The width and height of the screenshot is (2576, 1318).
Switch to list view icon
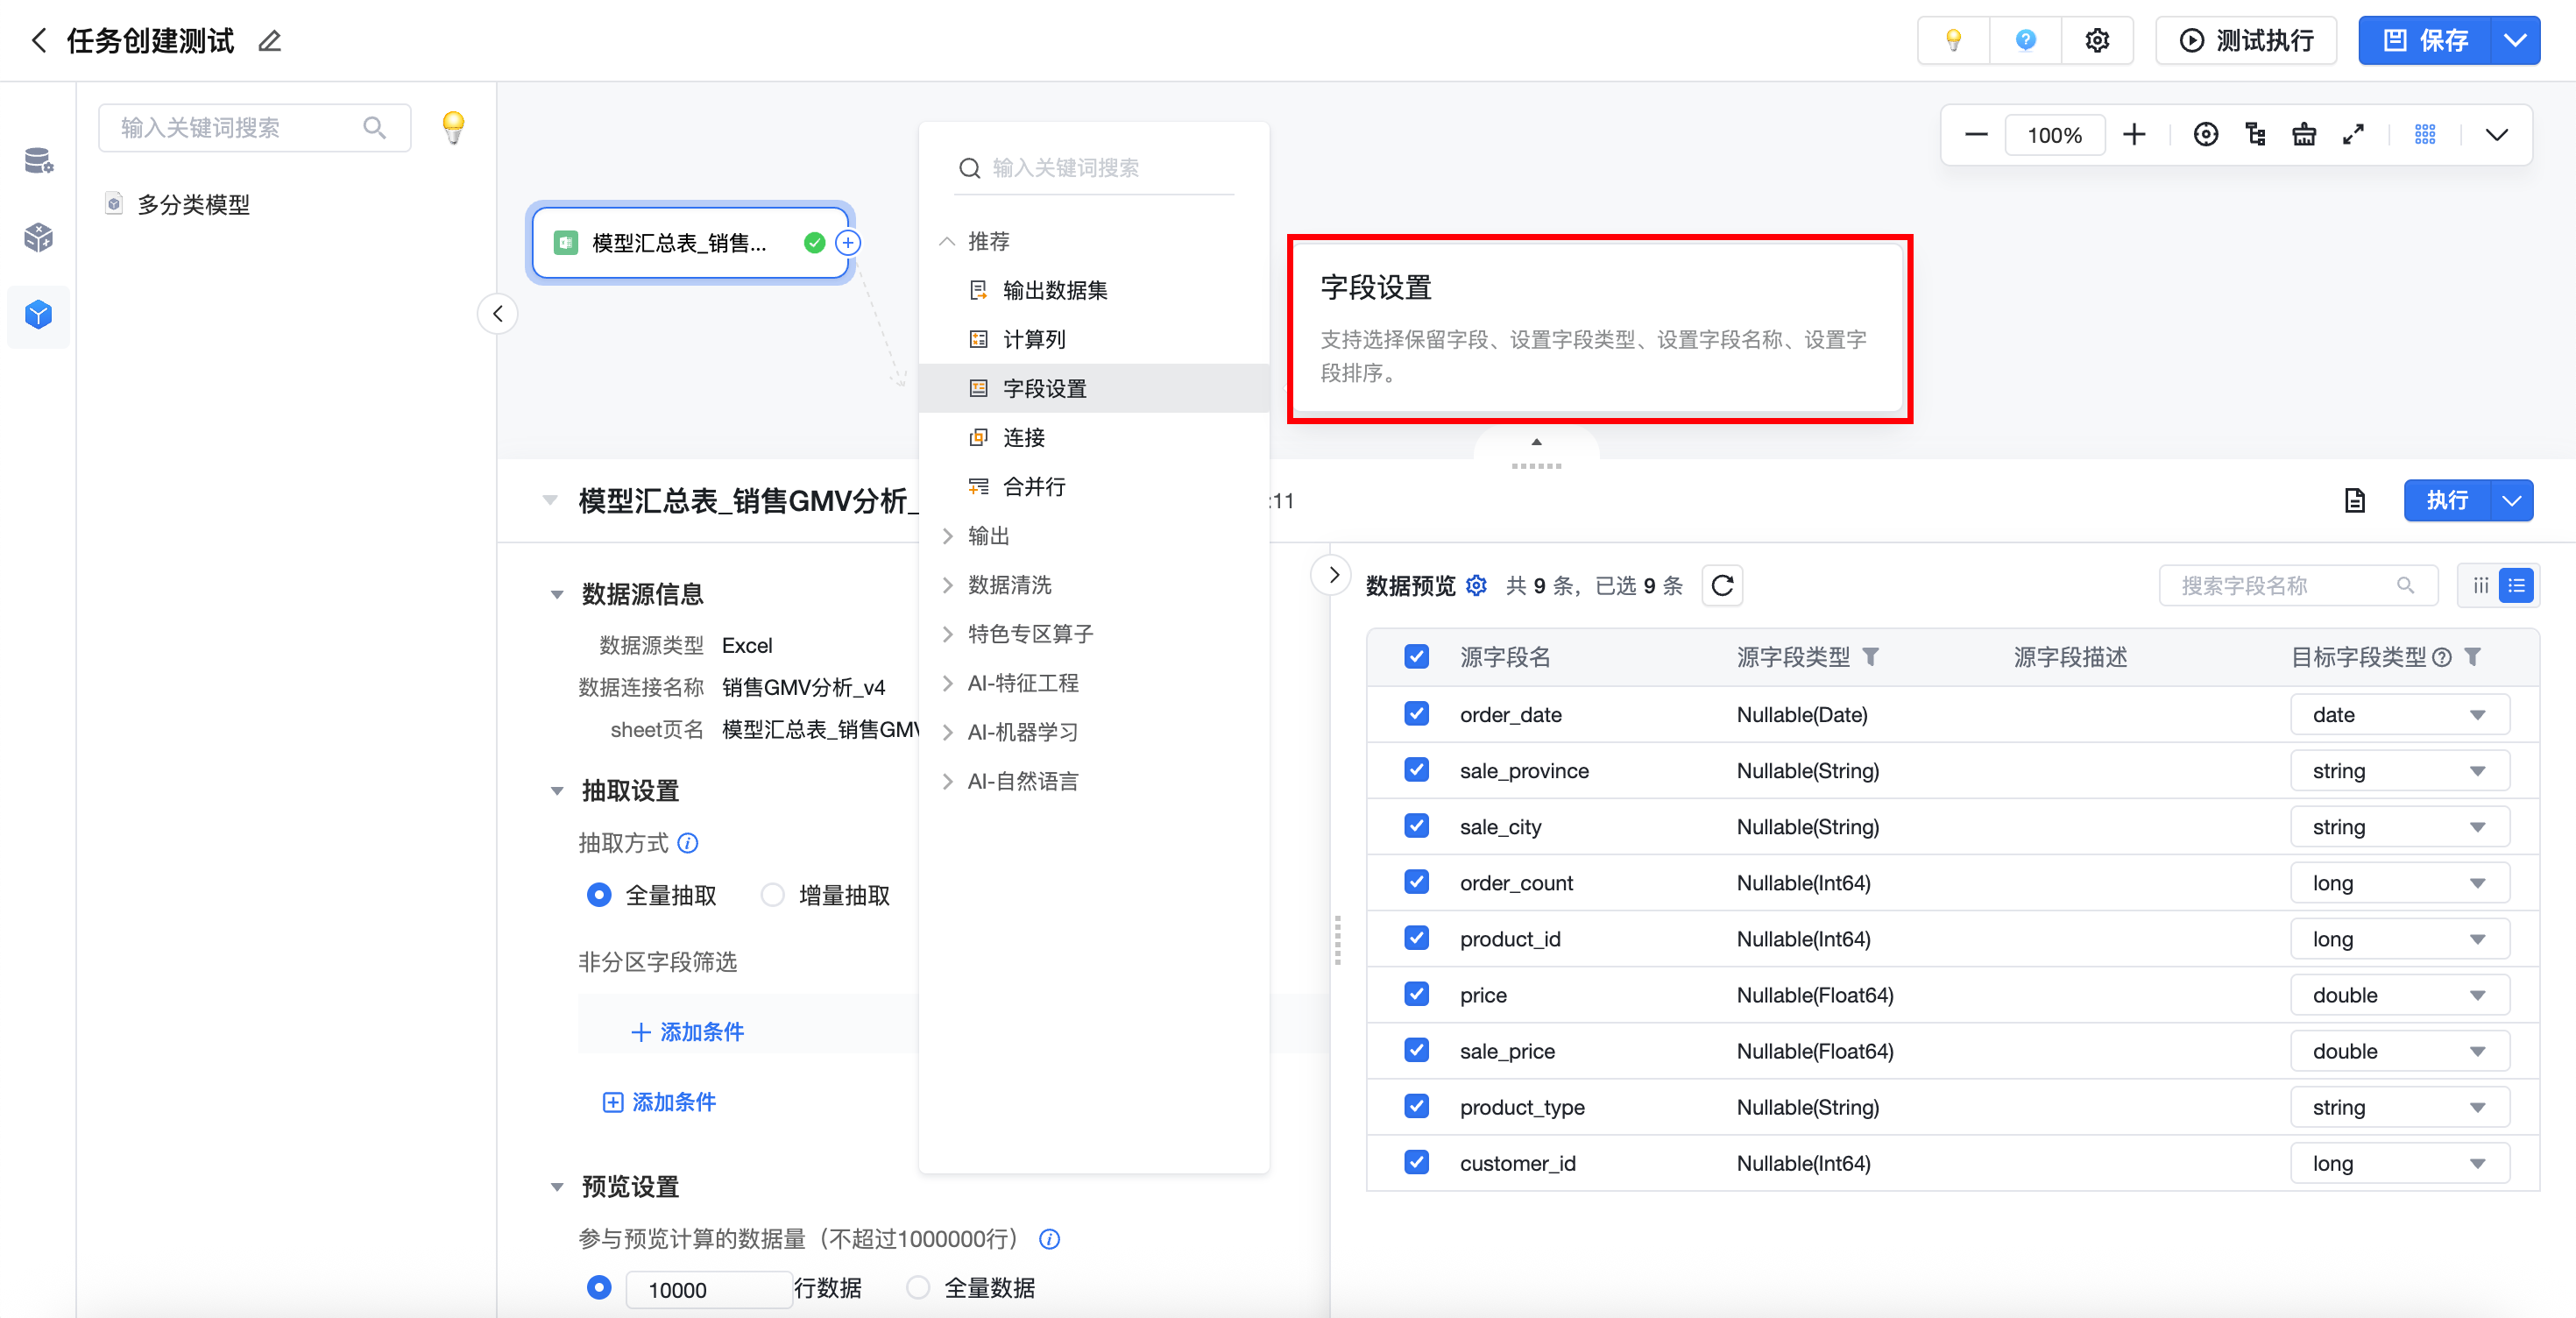tap(2516, 586)
